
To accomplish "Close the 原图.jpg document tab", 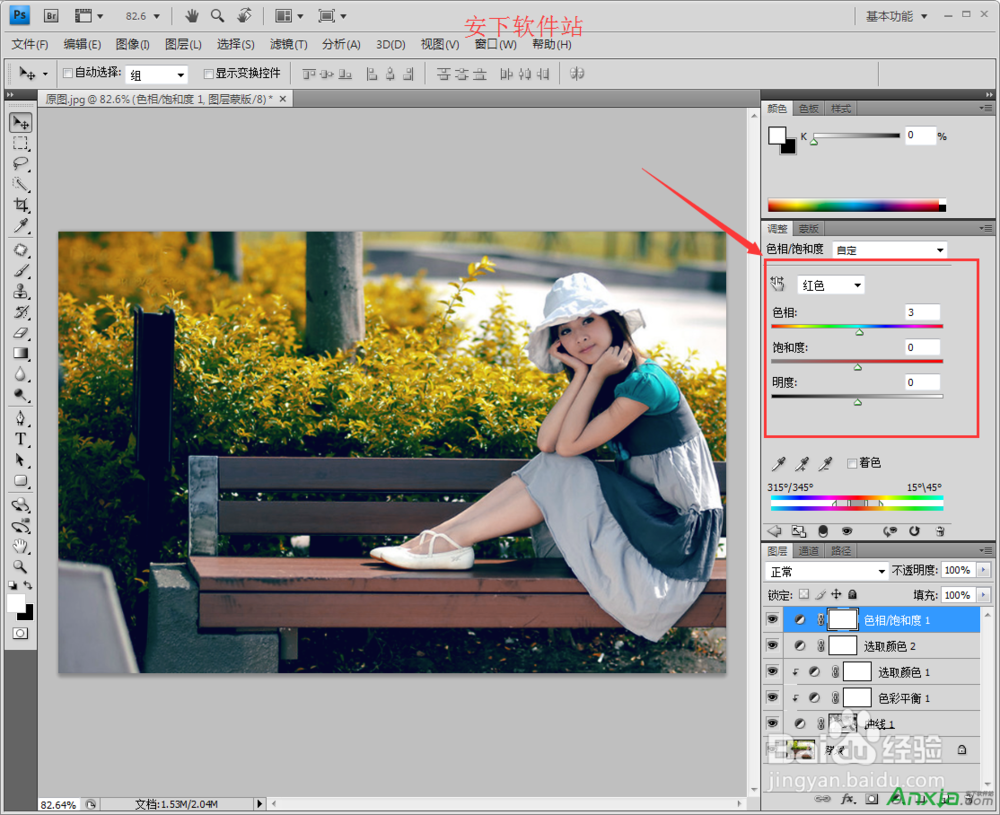I will [283, 99].
